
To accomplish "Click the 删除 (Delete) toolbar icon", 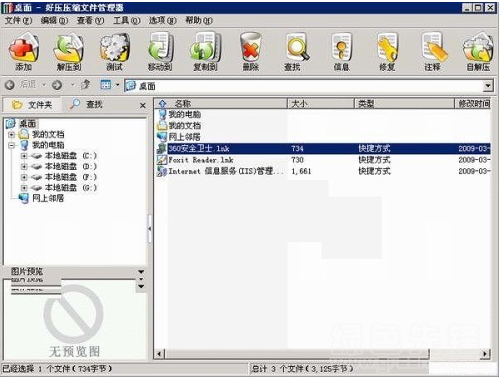I will point(251,48).
